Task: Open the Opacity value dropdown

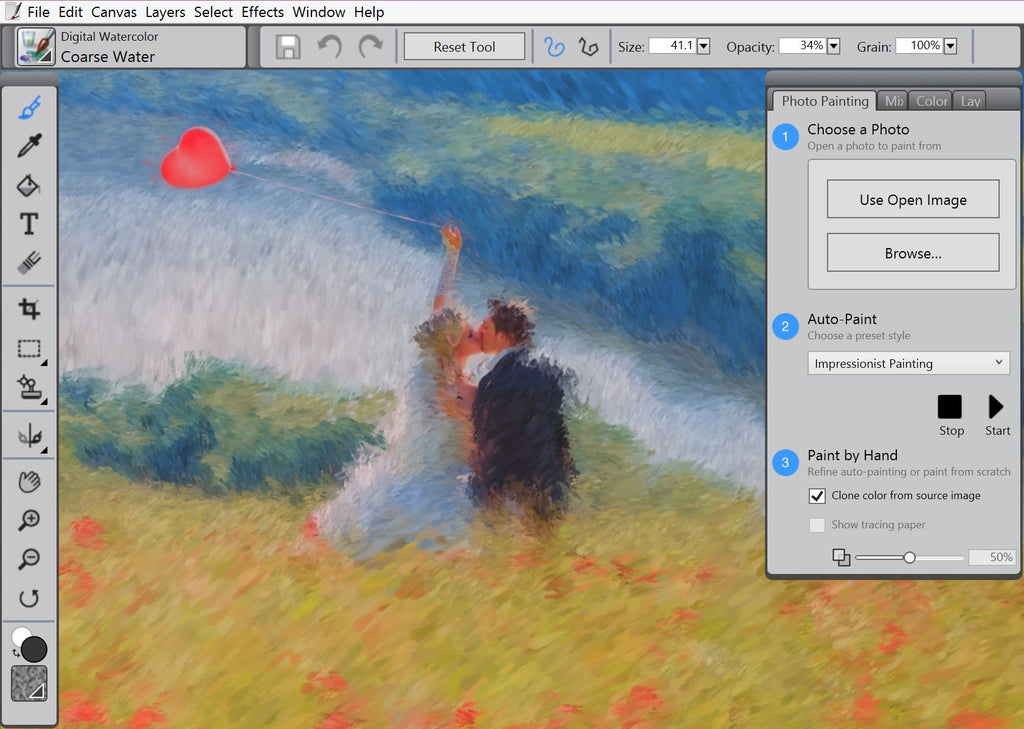Action: tap(833, 46)
